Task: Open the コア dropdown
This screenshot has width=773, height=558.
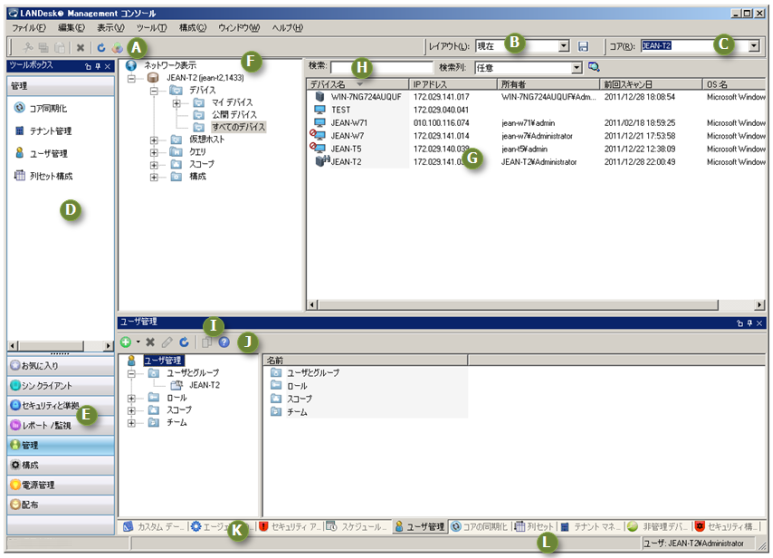Action: (754, 46)
